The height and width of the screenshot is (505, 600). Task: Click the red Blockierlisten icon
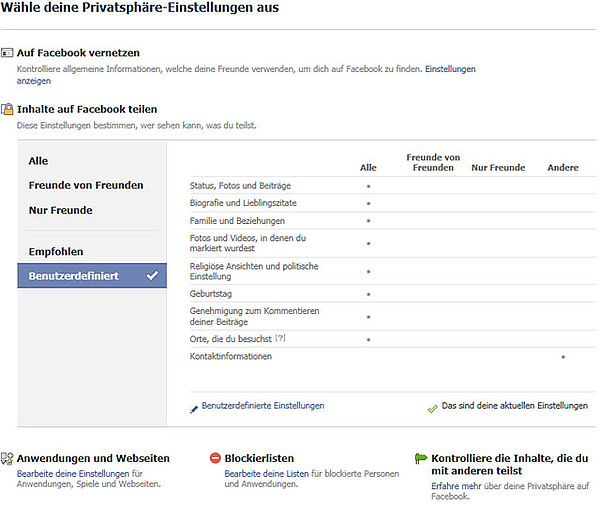coord(215,459)
